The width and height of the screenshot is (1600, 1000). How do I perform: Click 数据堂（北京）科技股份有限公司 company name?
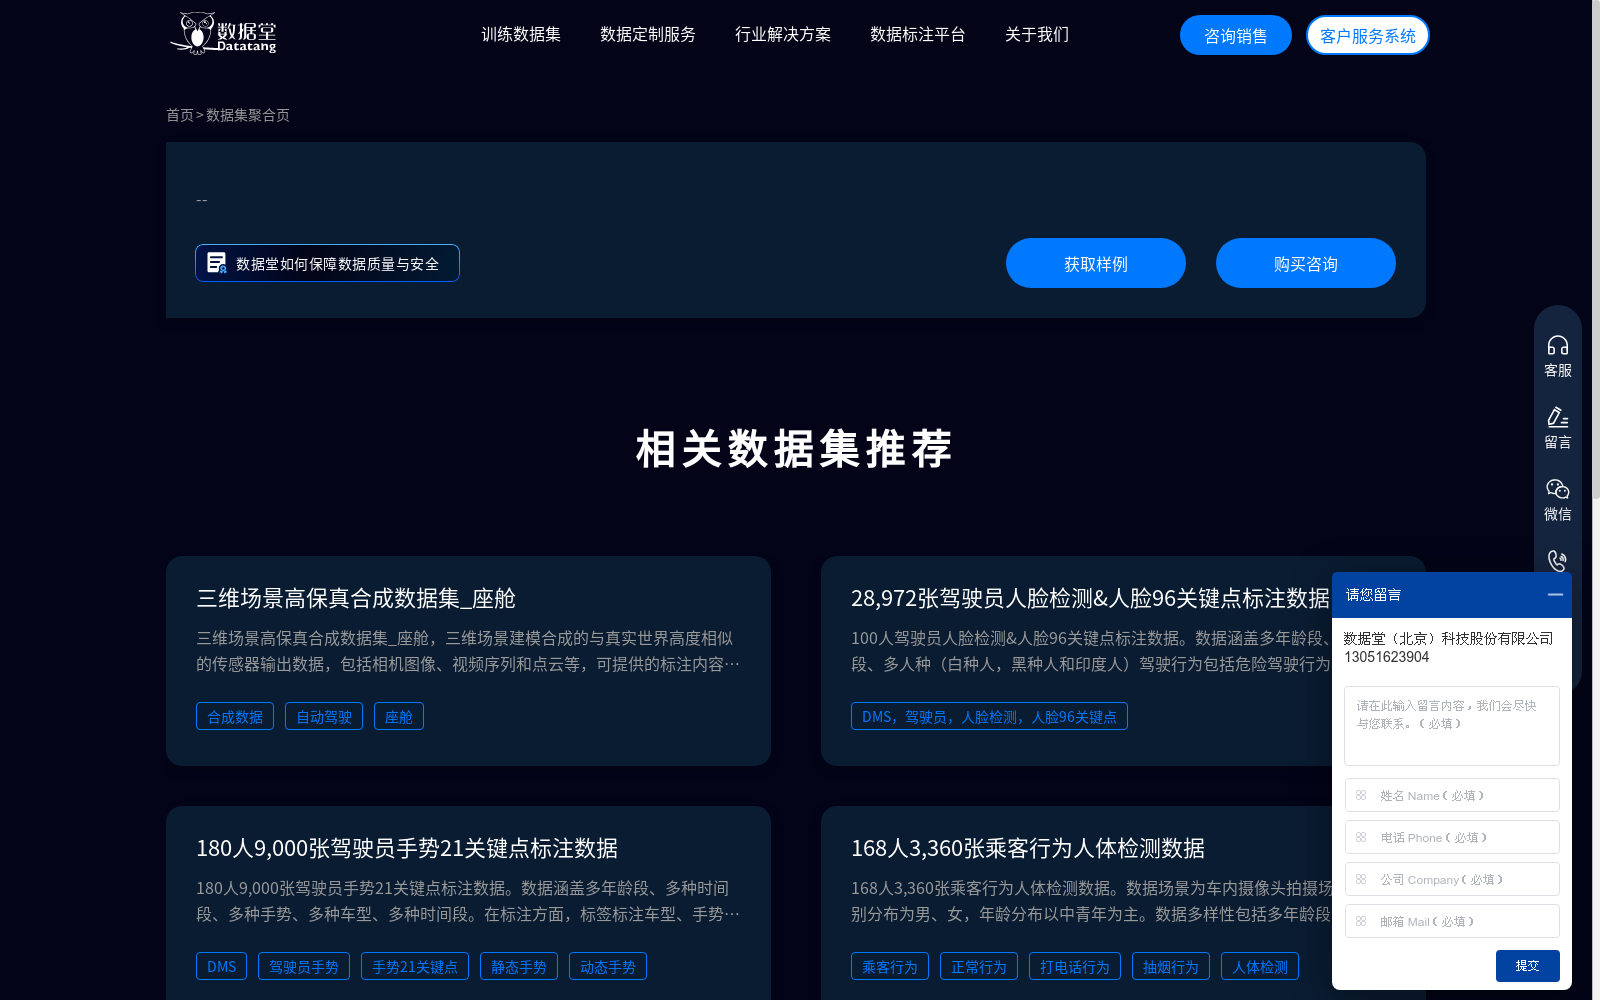[1448, 638]
